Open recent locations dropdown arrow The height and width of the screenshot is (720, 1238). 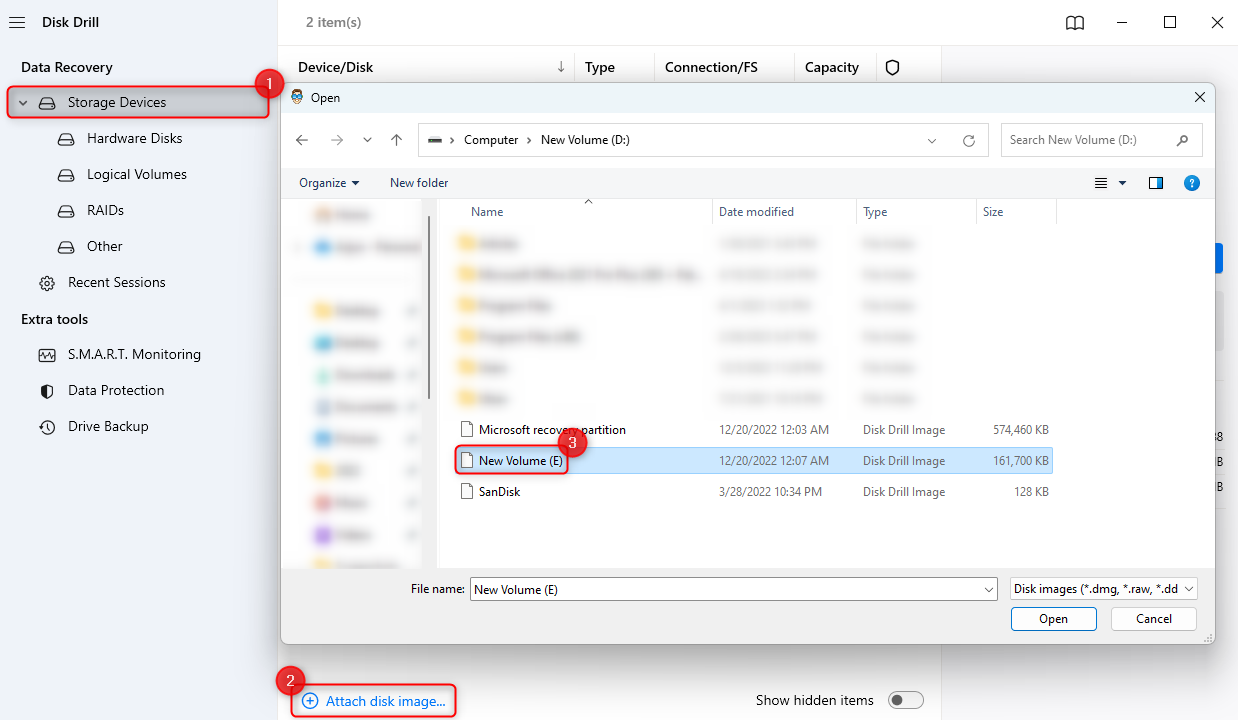coord(367,140)
